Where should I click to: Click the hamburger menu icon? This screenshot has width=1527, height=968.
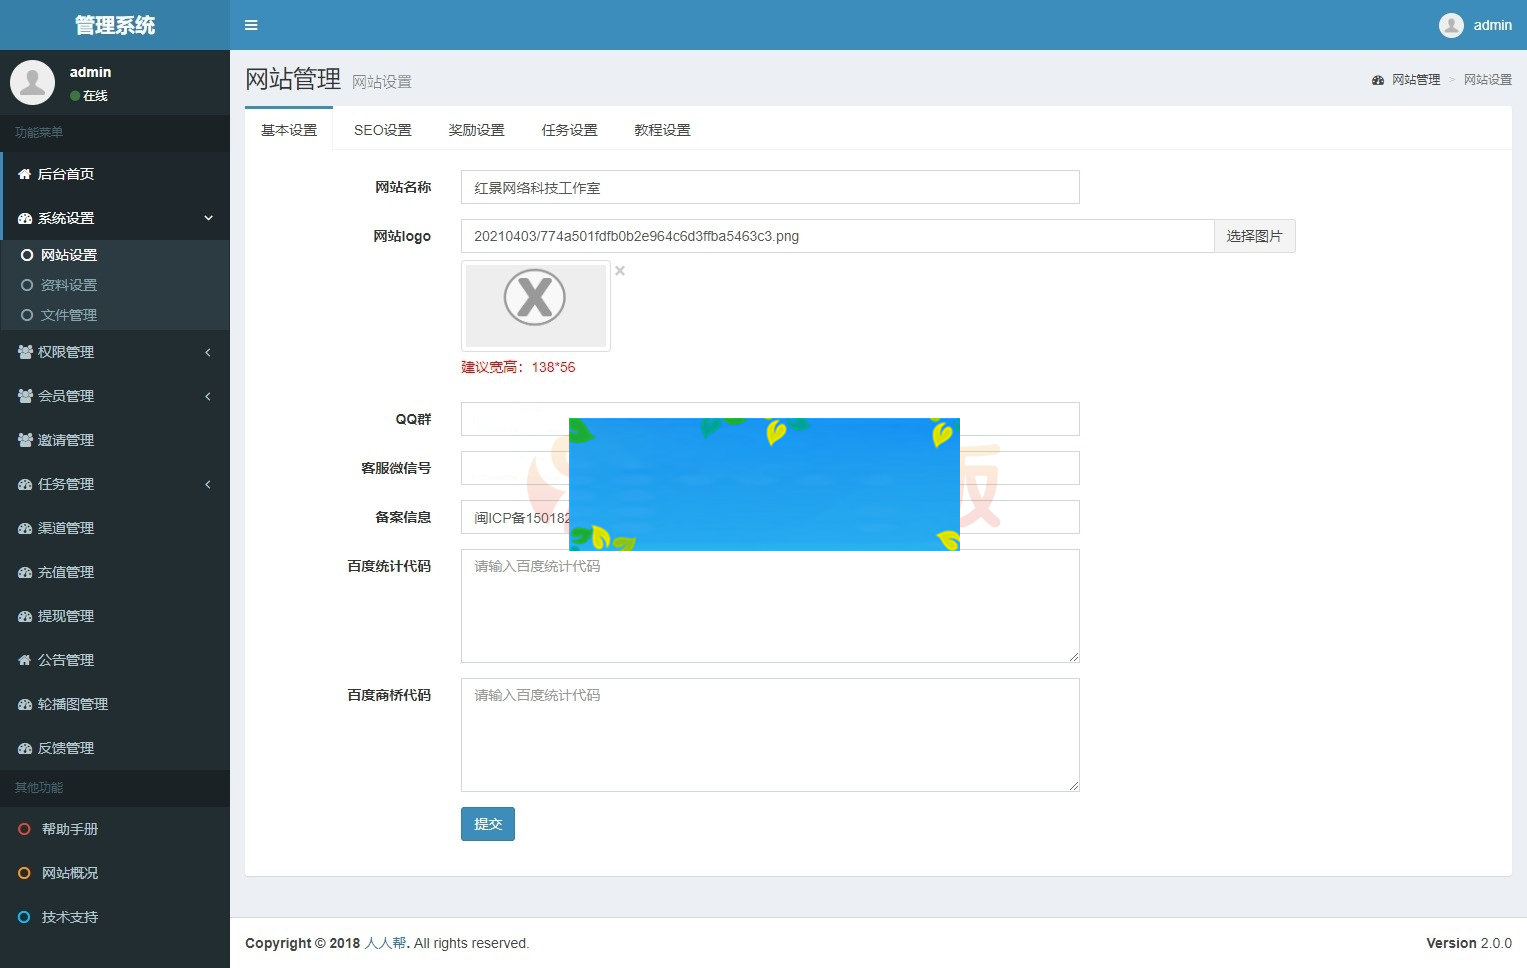point(251,24)
